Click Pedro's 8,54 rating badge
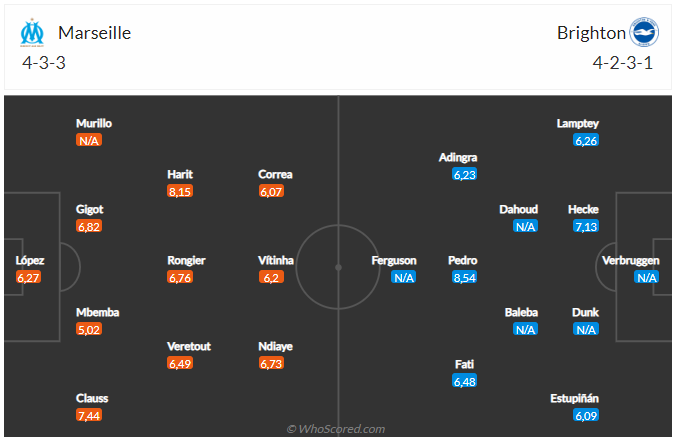679x437 pixels. pyautogui.click(x=463, y=278)
